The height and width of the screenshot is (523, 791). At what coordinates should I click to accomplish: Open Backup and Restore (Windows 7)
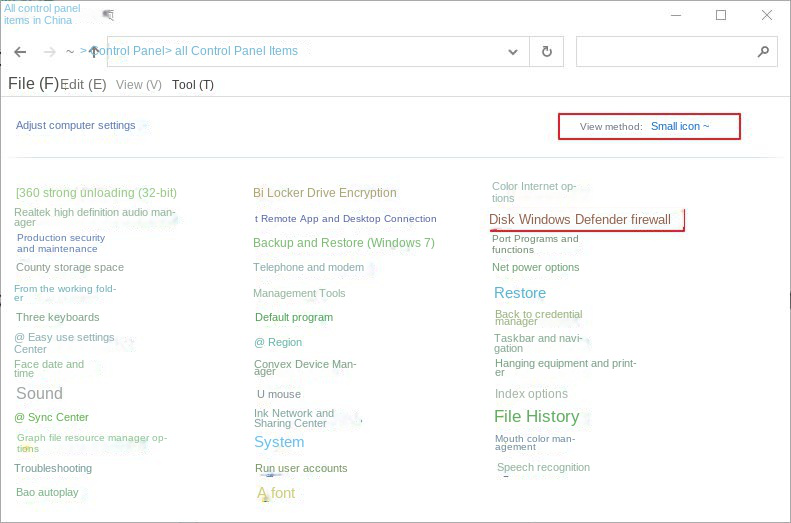pyautogui.click(x=343, y=243)
